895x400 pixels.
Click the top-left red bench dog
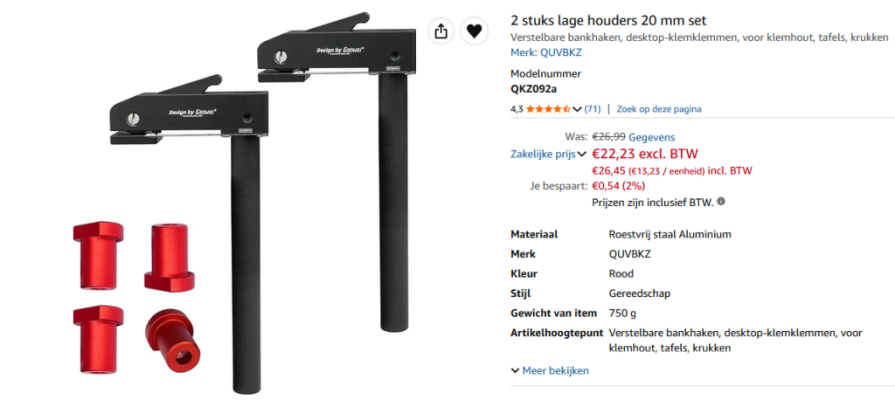(x=98, y=255)
